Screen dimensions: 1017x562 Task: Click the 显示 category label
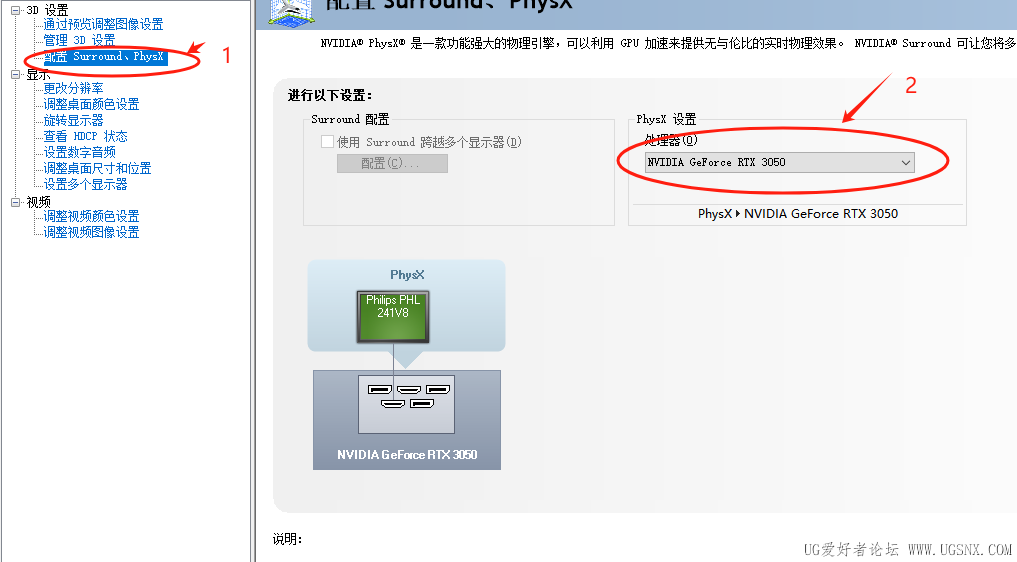pos(38,75)
